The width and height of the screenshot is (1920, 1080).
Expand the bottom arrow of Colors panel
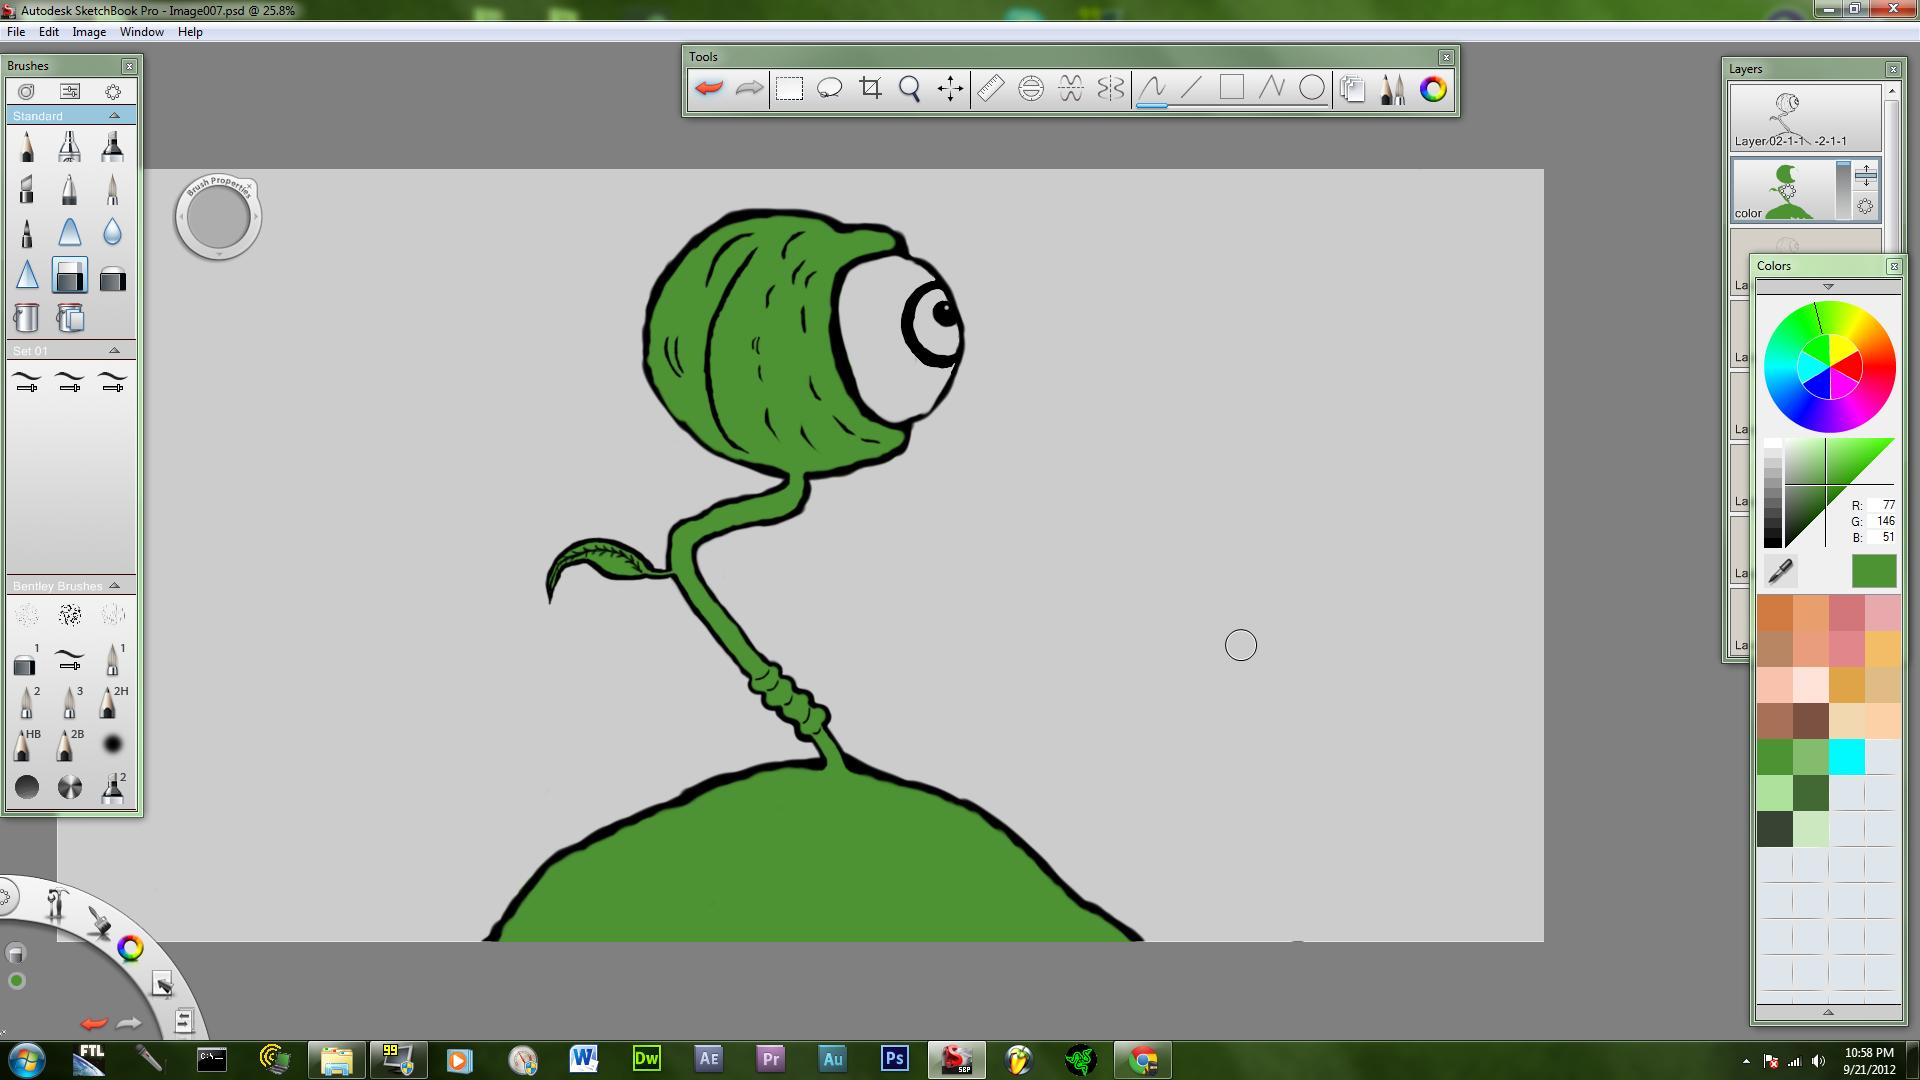click(1828, 1012)
